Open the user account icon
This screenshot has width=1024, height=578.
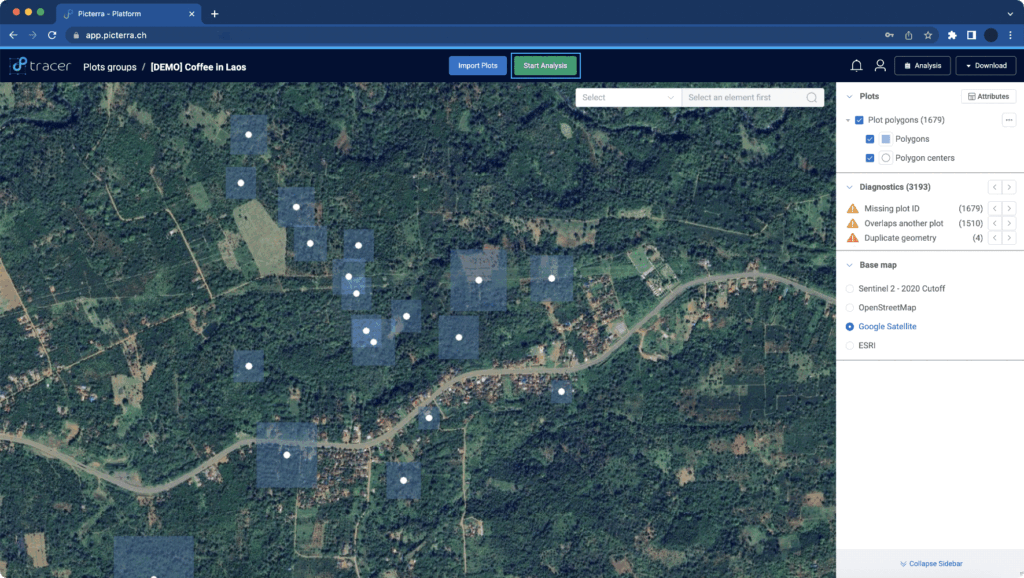(880, 65)
